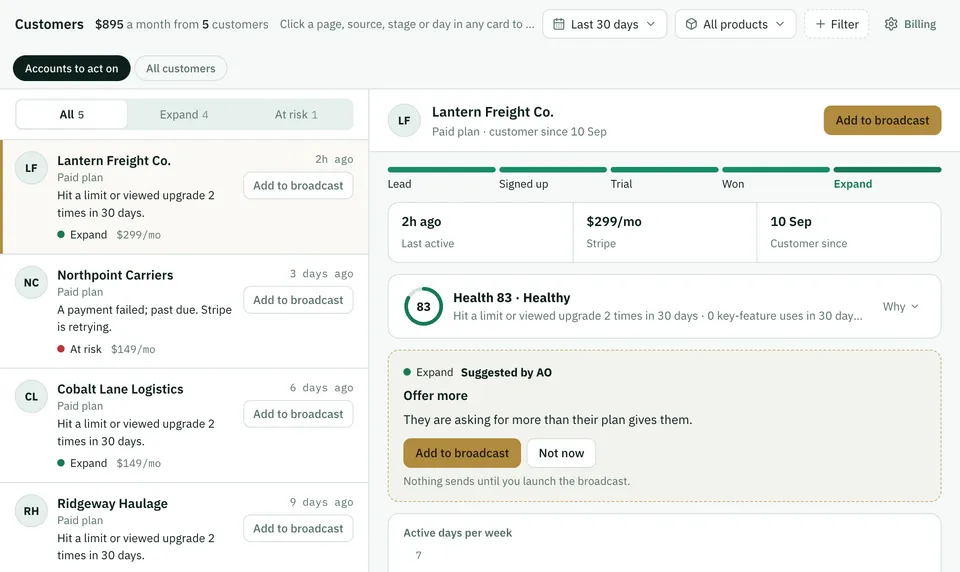This screenshot has height=572, width=960.
Task: Open the Cobalt Lane Logistics customer row
Action: tap(184, 426)
